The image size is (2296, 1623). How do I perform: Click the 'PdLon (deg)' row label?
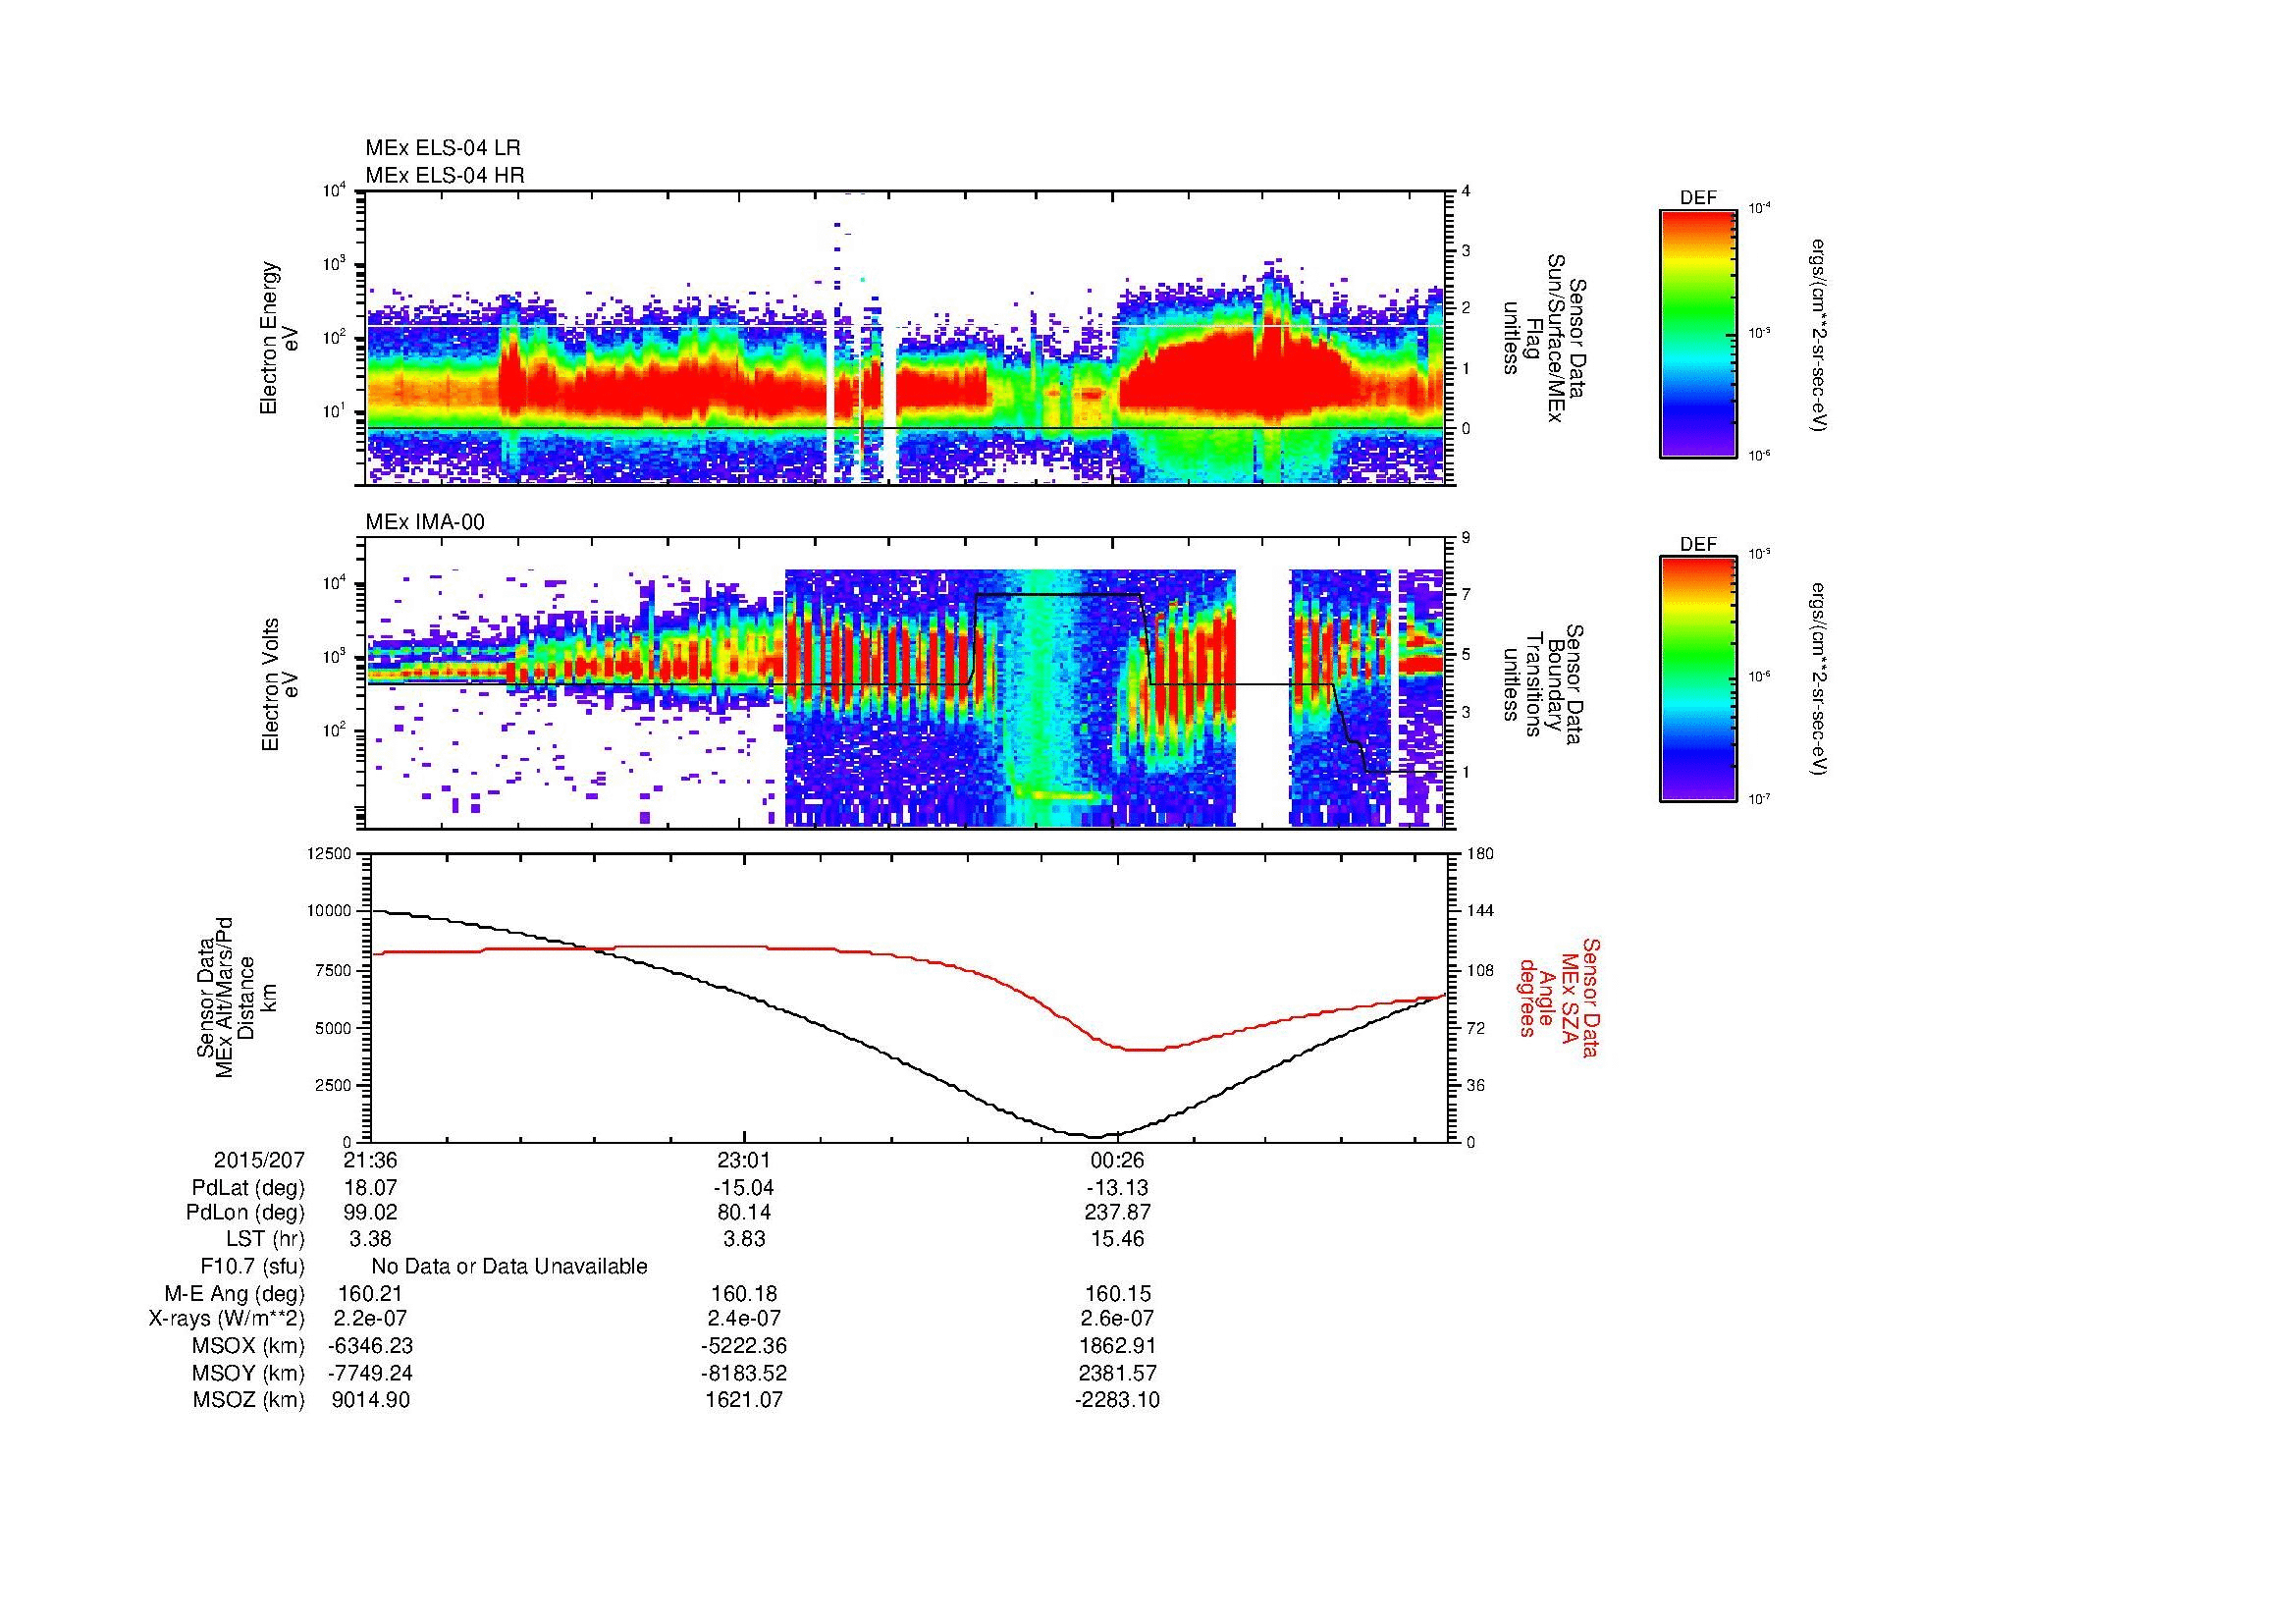[x=246, y=1213]
